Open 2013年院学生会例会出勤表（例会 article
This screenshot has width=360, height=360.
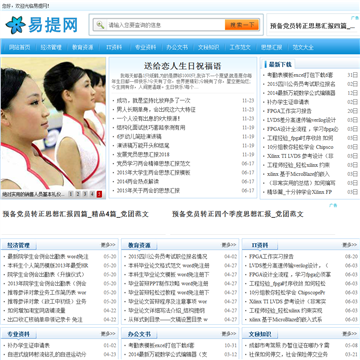coord(47,284)
